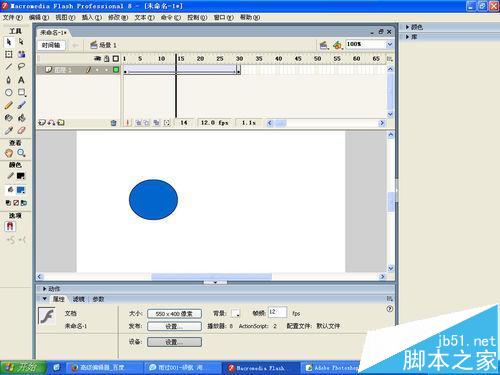
Task: Open properties panel help icon
Action: point(390,309)
